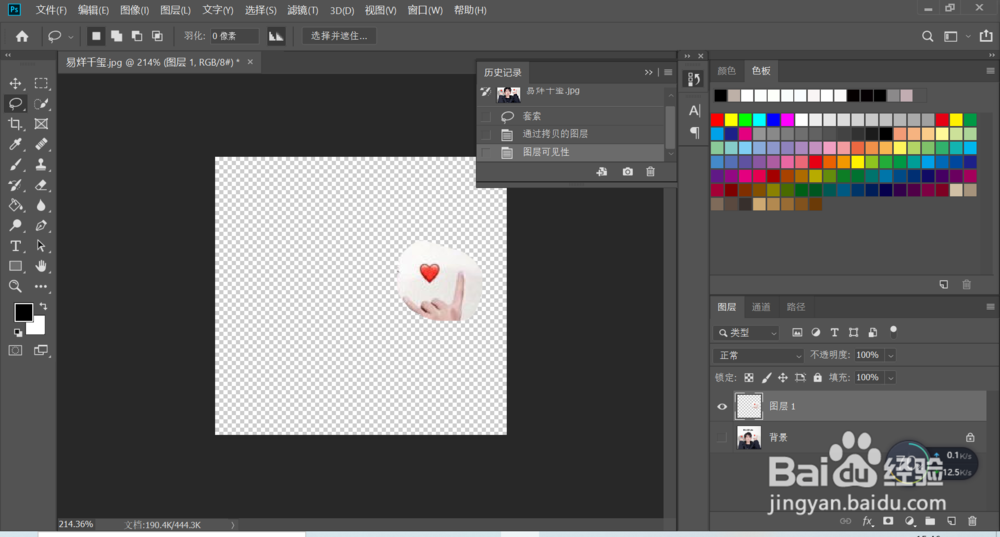Open the fill 填充 dropdown arrow
Viewport: 1000px width, 537px height.
click(x=890, y=378)
